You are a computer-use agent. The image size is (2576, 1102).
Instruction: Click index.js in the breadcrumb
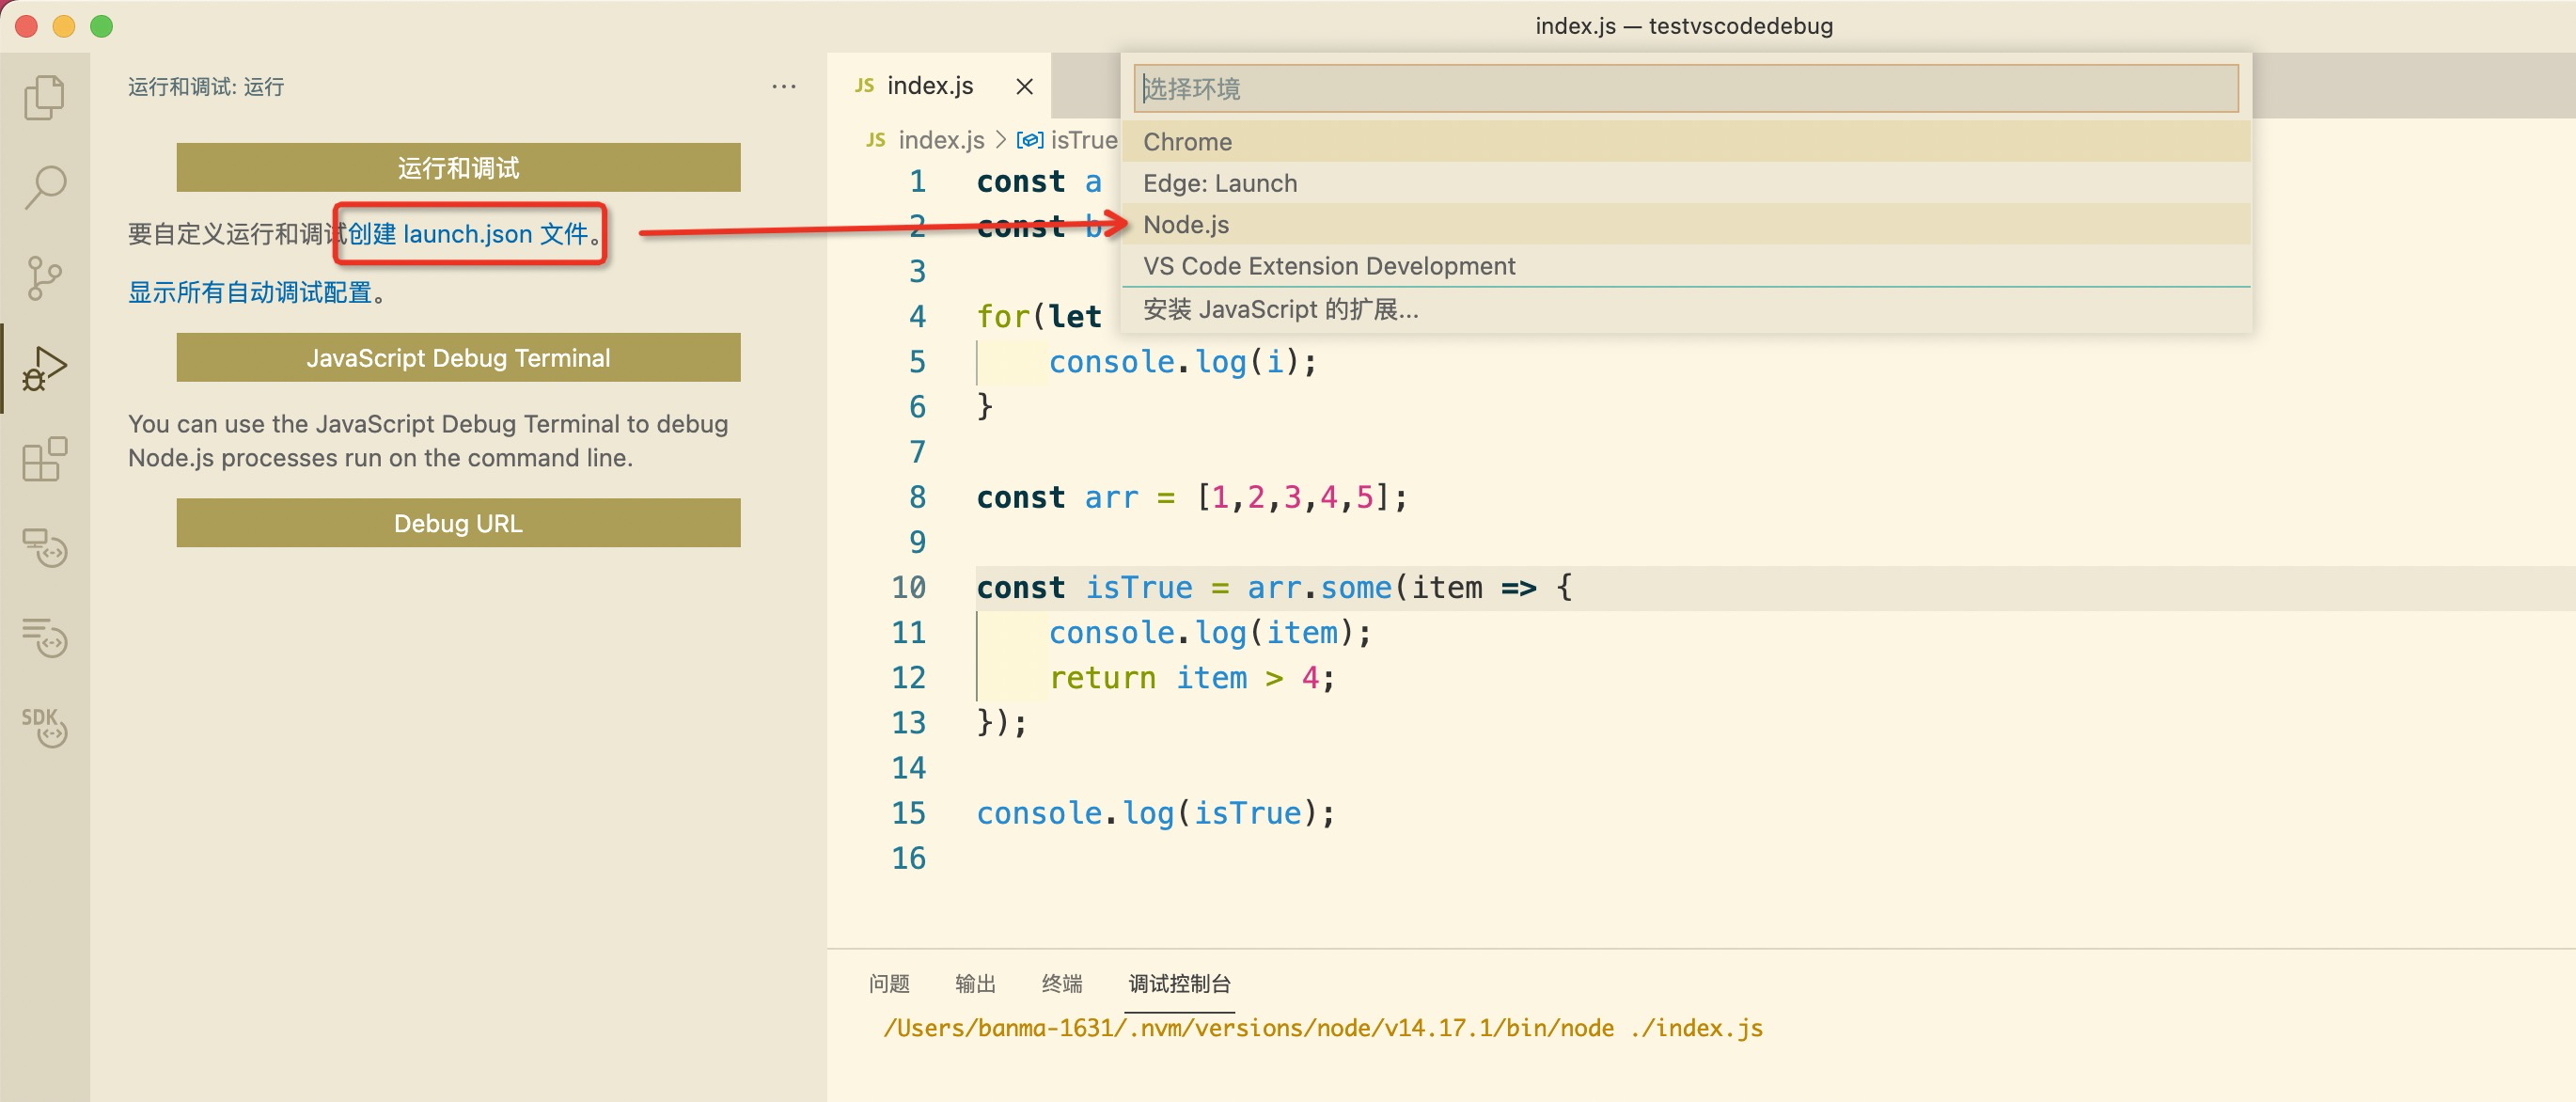coord(941,140)
